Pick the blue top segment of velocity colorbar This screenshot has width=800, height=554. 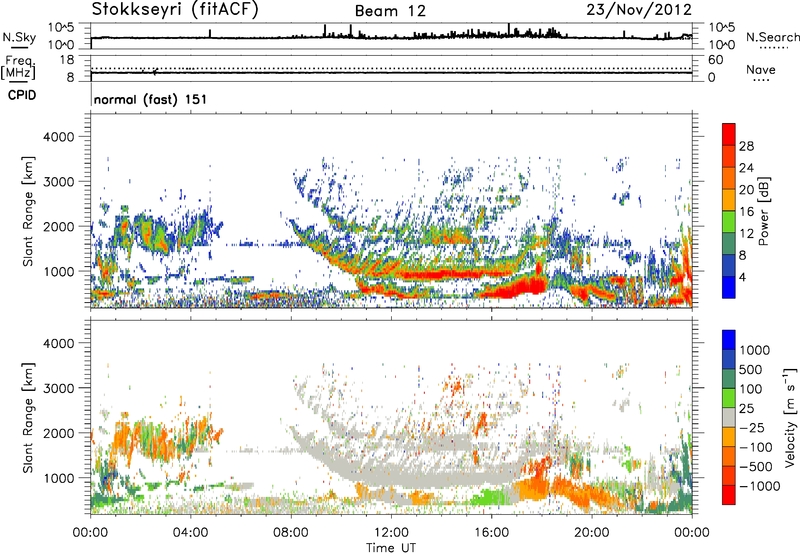(729, 340)
